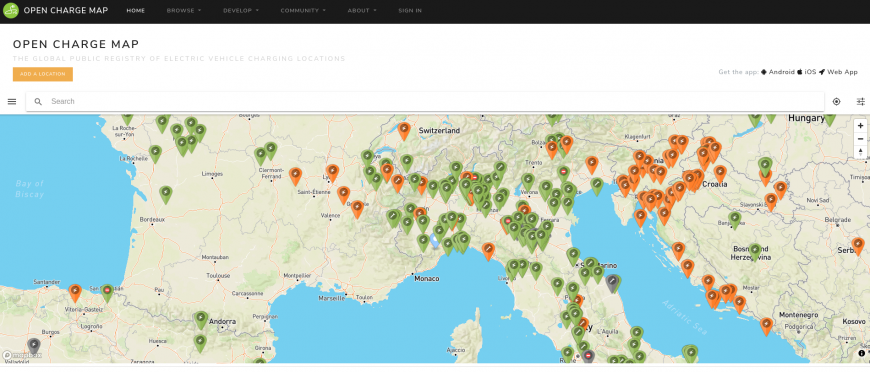The height and width of the screenshot is (372, 870).
Task: Zoom in on the map
Action: click(x=861, y=126)
